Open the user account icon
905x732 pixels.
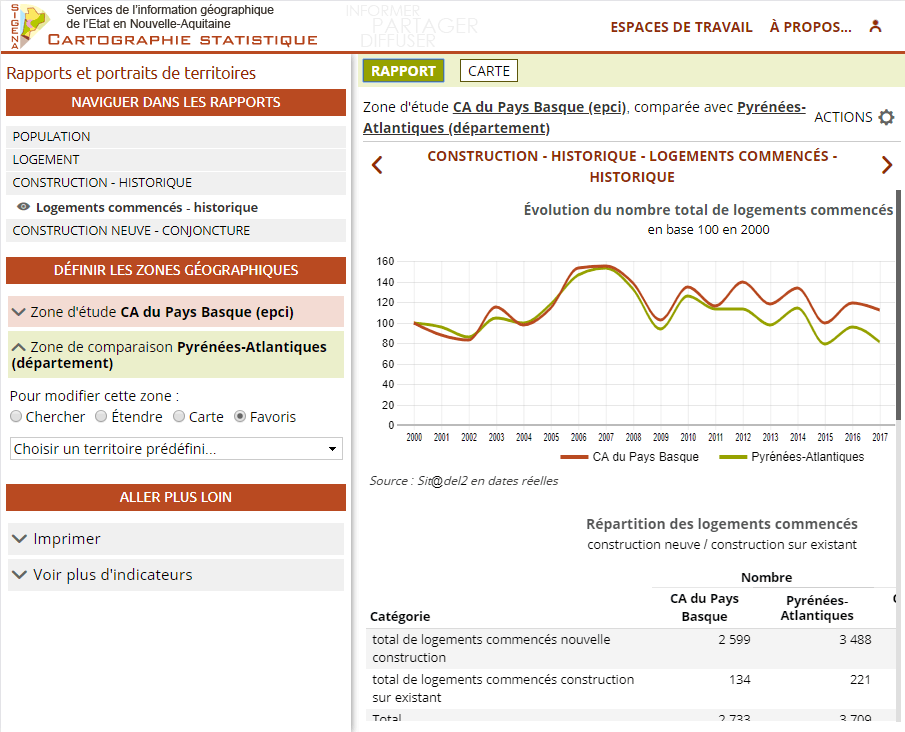point(875,27)
